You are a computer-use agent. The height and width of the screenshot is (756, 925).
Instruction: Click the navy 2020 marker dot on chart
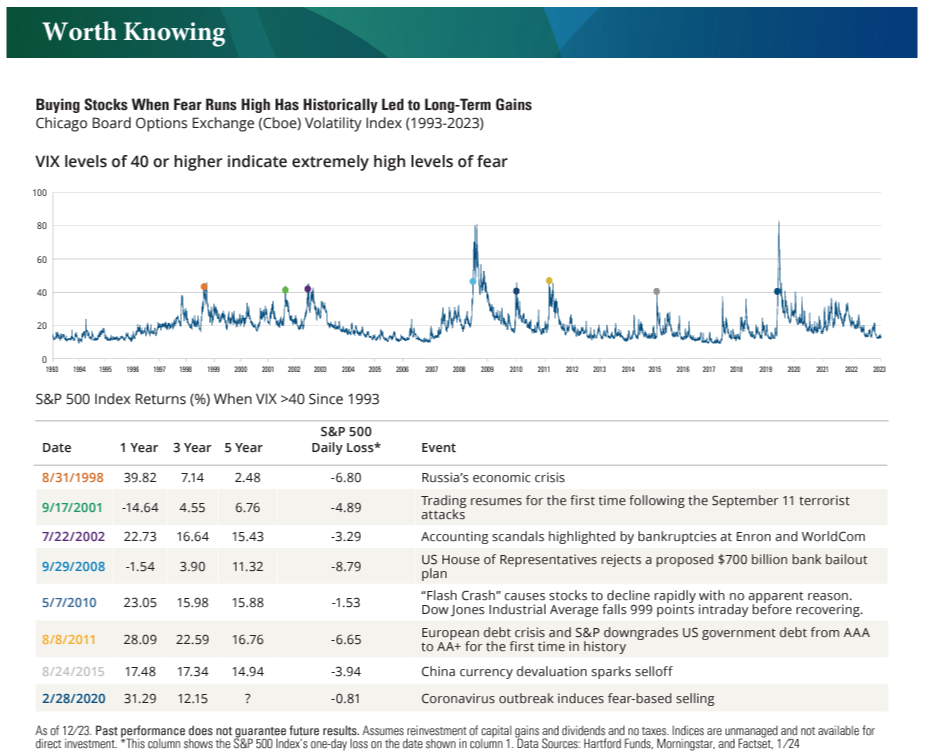coord(778,291)
